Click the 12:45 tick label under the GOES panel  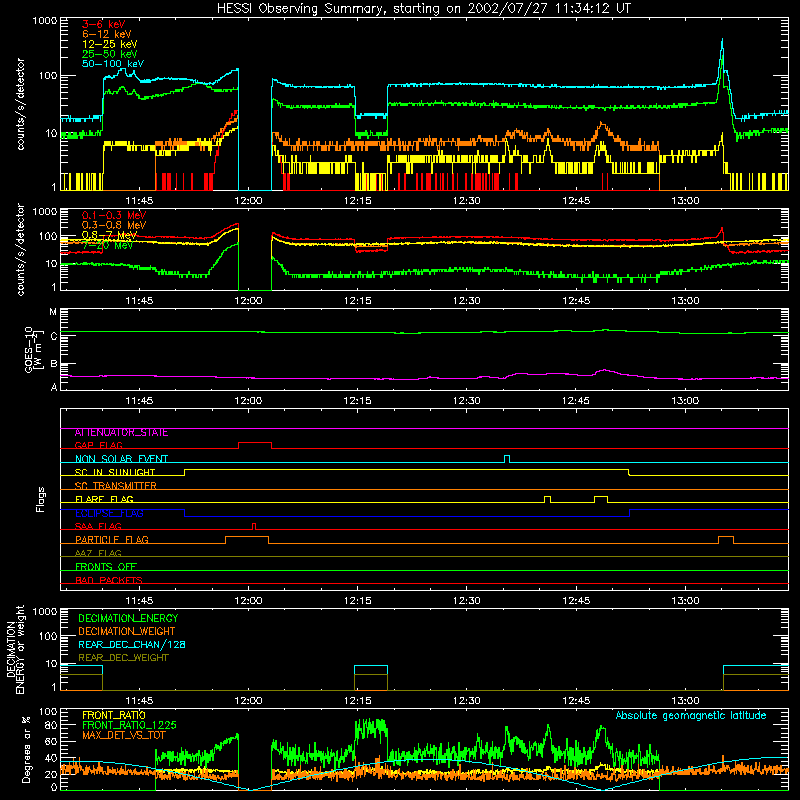click(576, 401)
